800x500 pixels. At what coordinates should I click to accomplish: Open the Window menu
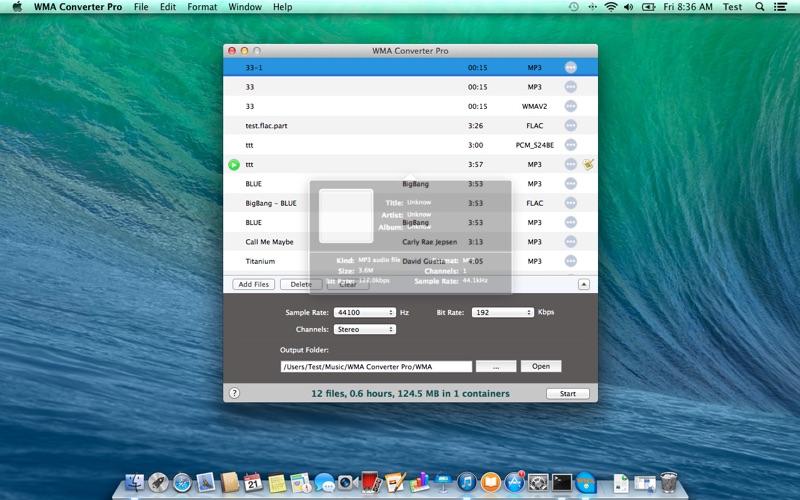point(245,7)
